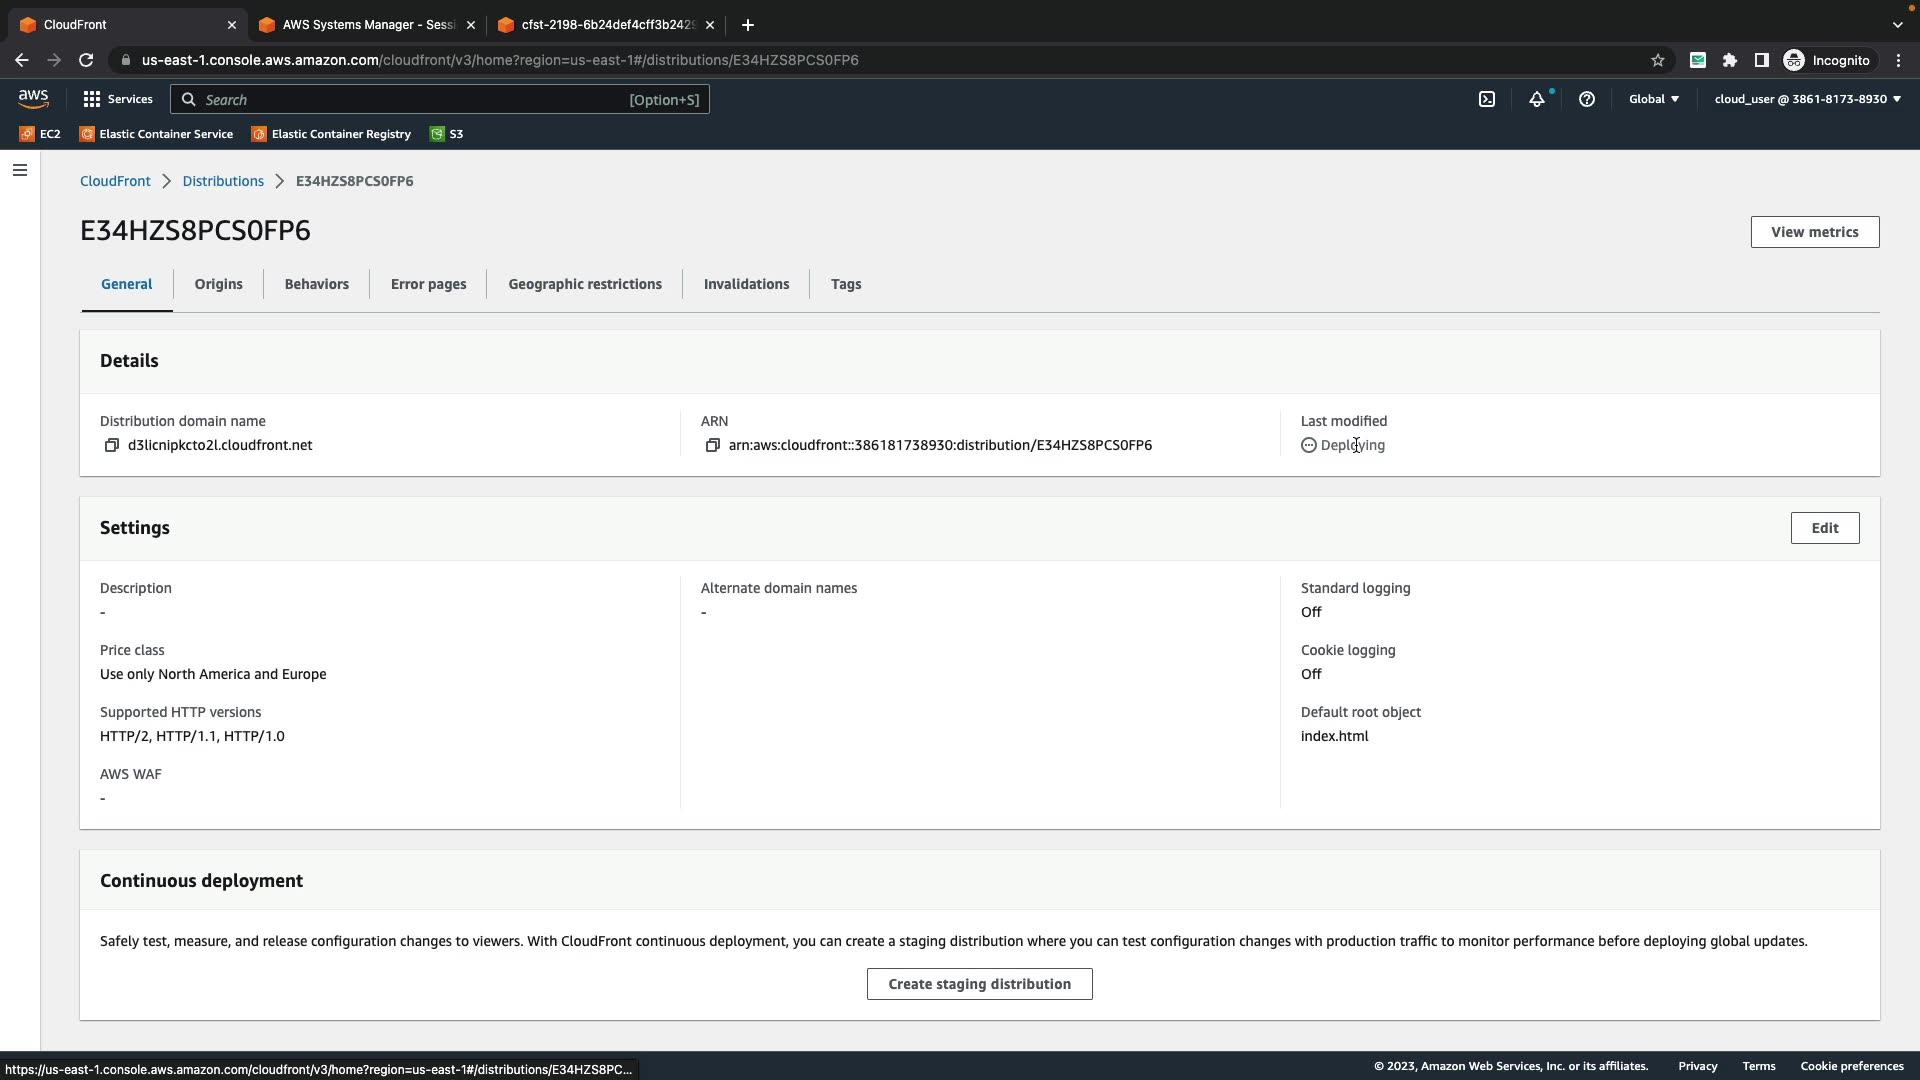Copy the distribution domain name
The height and width of the screenshot is (1080, 1920).
point(112,446)
